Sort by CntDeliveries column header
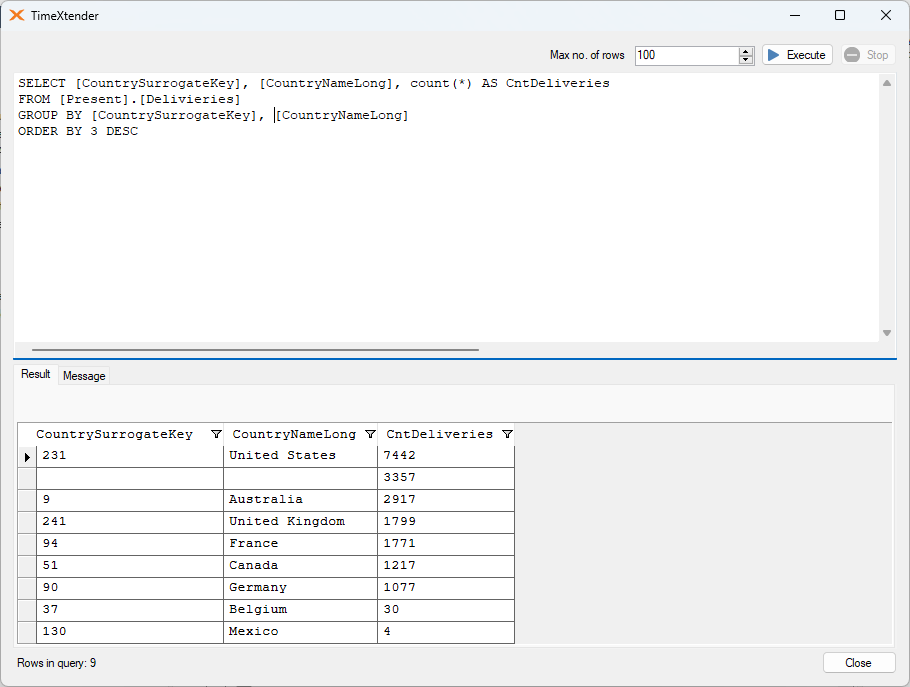 point(439,434)
